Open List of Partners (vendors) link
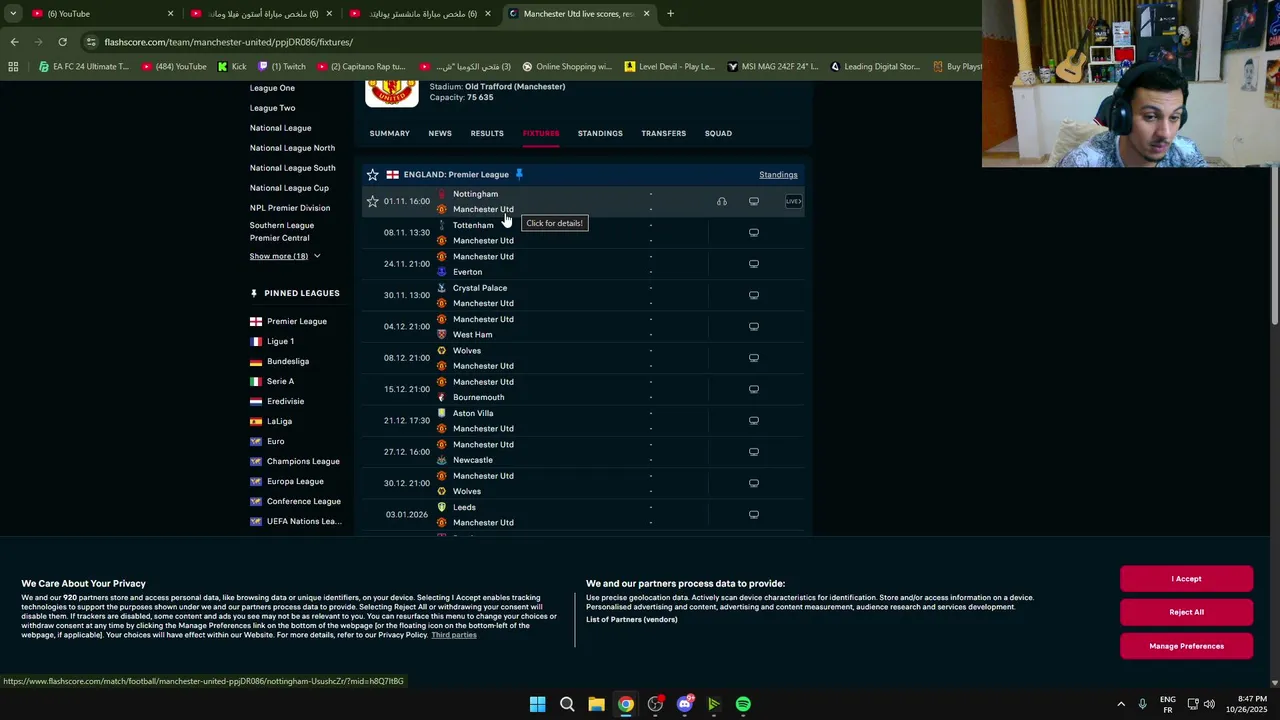Image resolution: width=1280 pixels, height=720 pixels. point(632,619)
